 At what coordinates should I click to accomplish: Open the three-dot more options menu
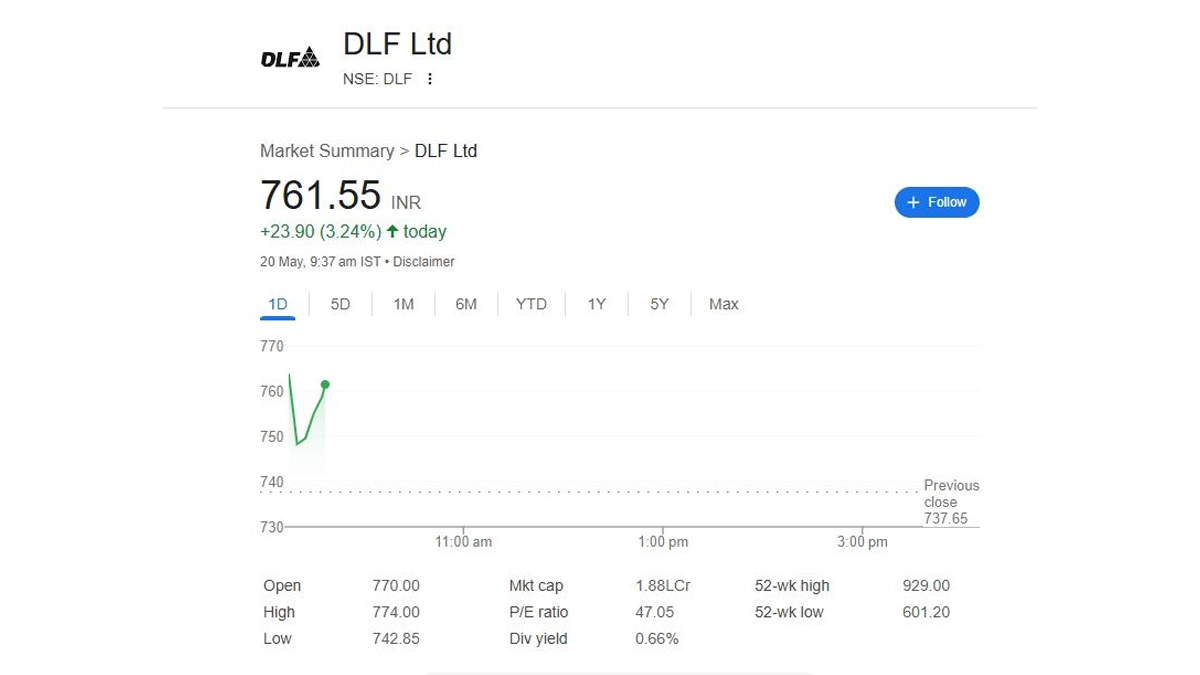(x=430, y=79)
